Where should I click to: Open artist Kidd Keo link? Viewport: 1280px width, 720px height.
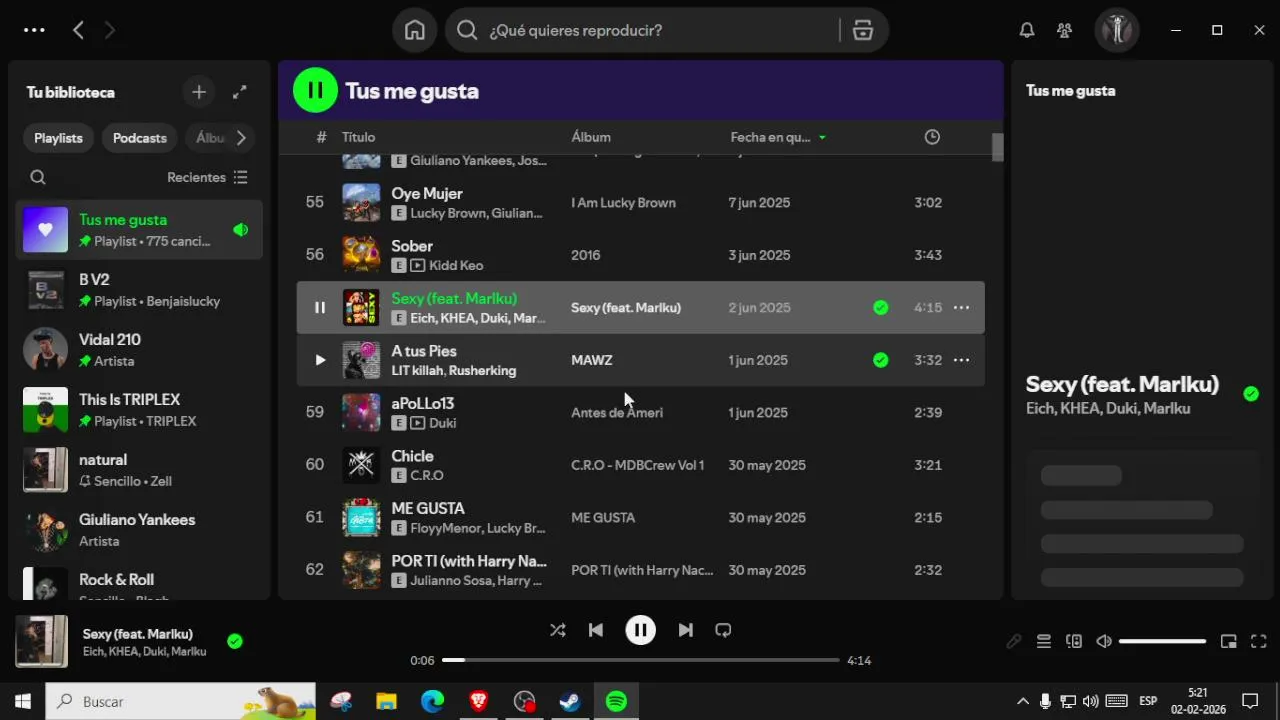pos(456,265)
